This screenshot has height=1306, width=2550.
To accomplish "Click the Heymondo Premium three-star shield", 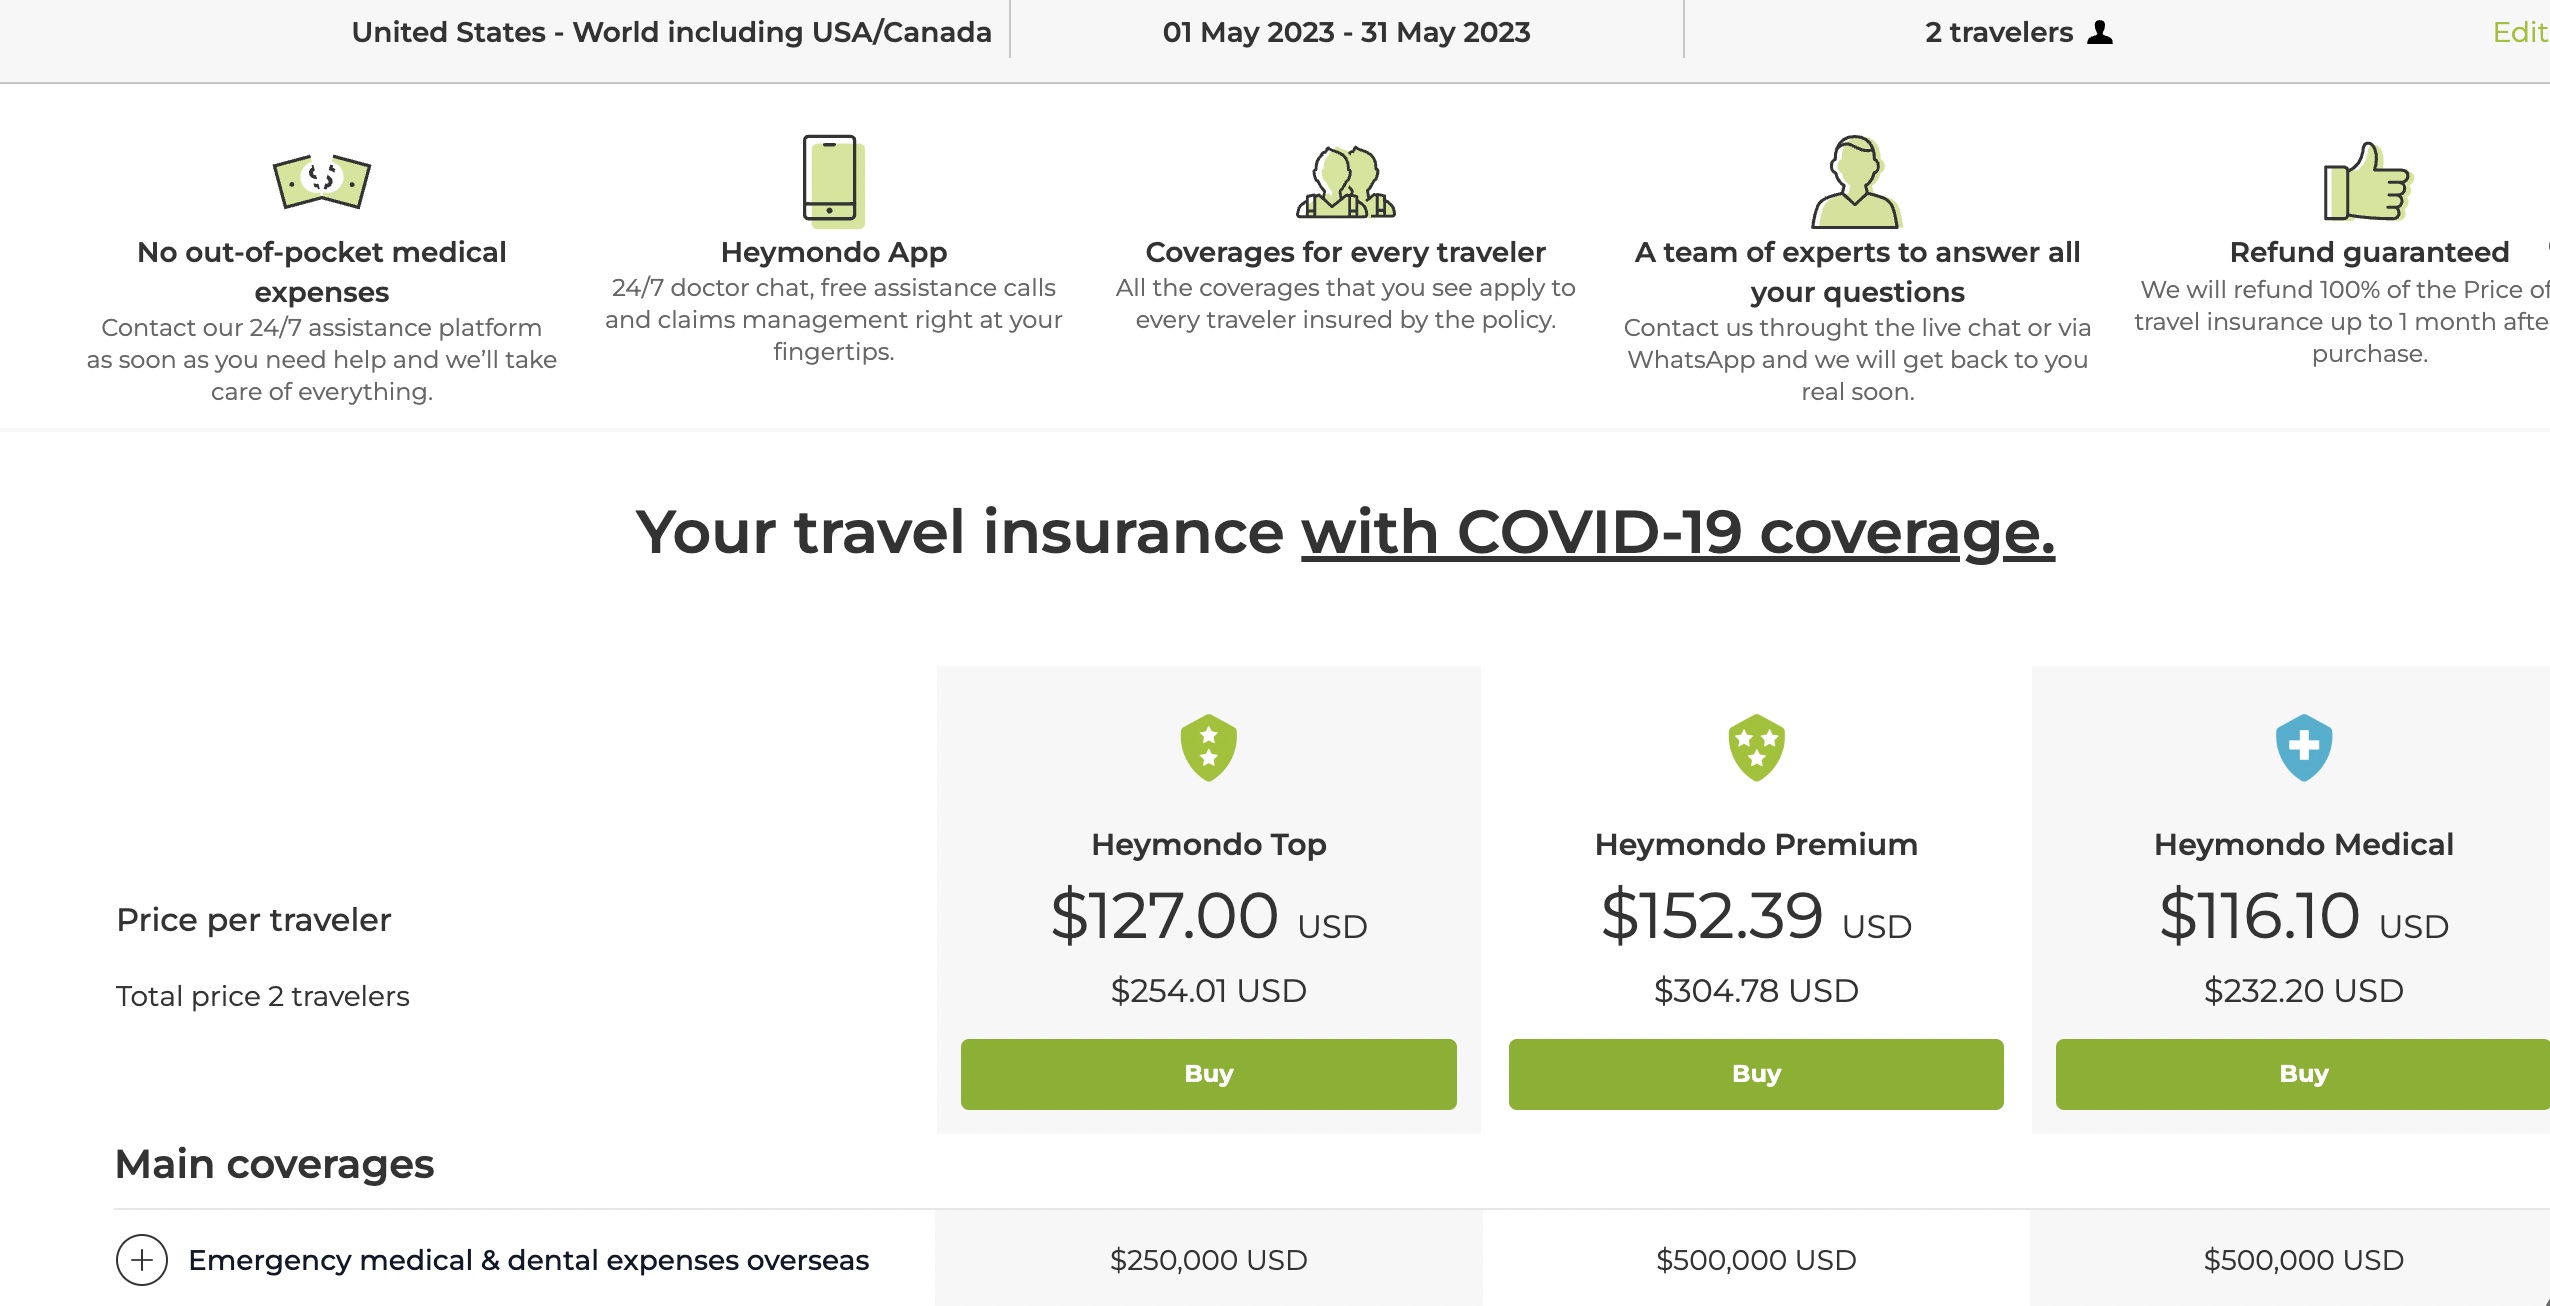I will click(x=1756, y=747).
